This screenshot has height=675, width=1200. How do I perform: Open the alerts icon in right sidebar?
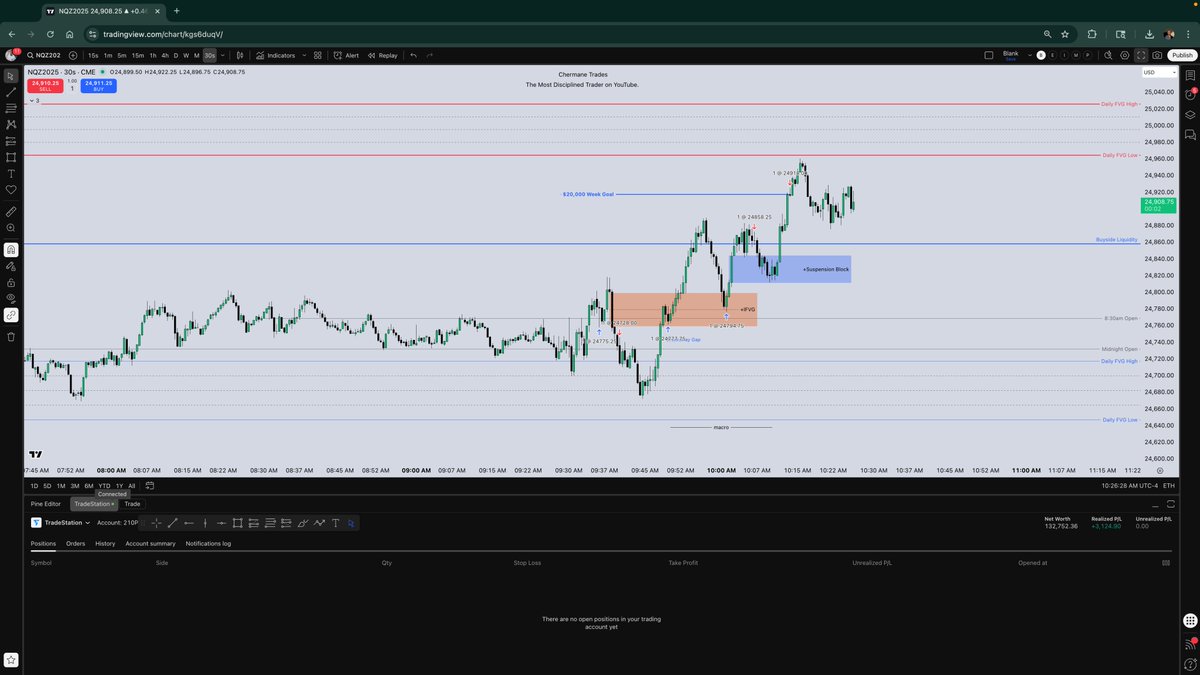coord(1190,95)
